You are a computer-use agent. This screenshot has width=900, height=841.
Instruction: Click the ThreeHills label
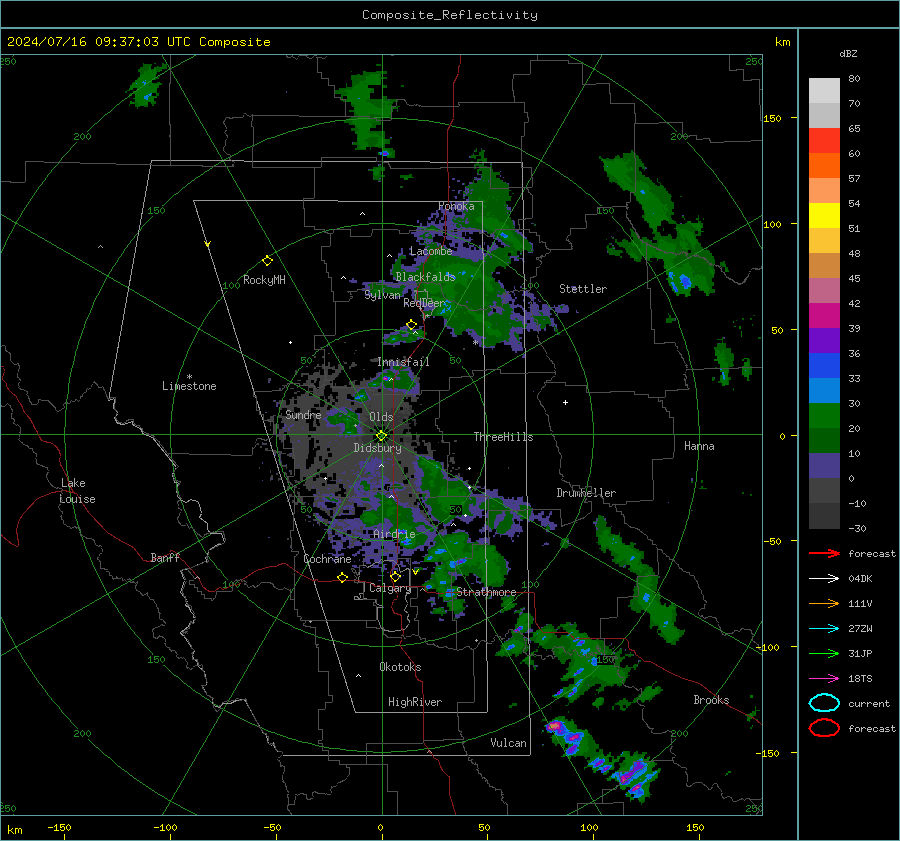coord(503,437)
